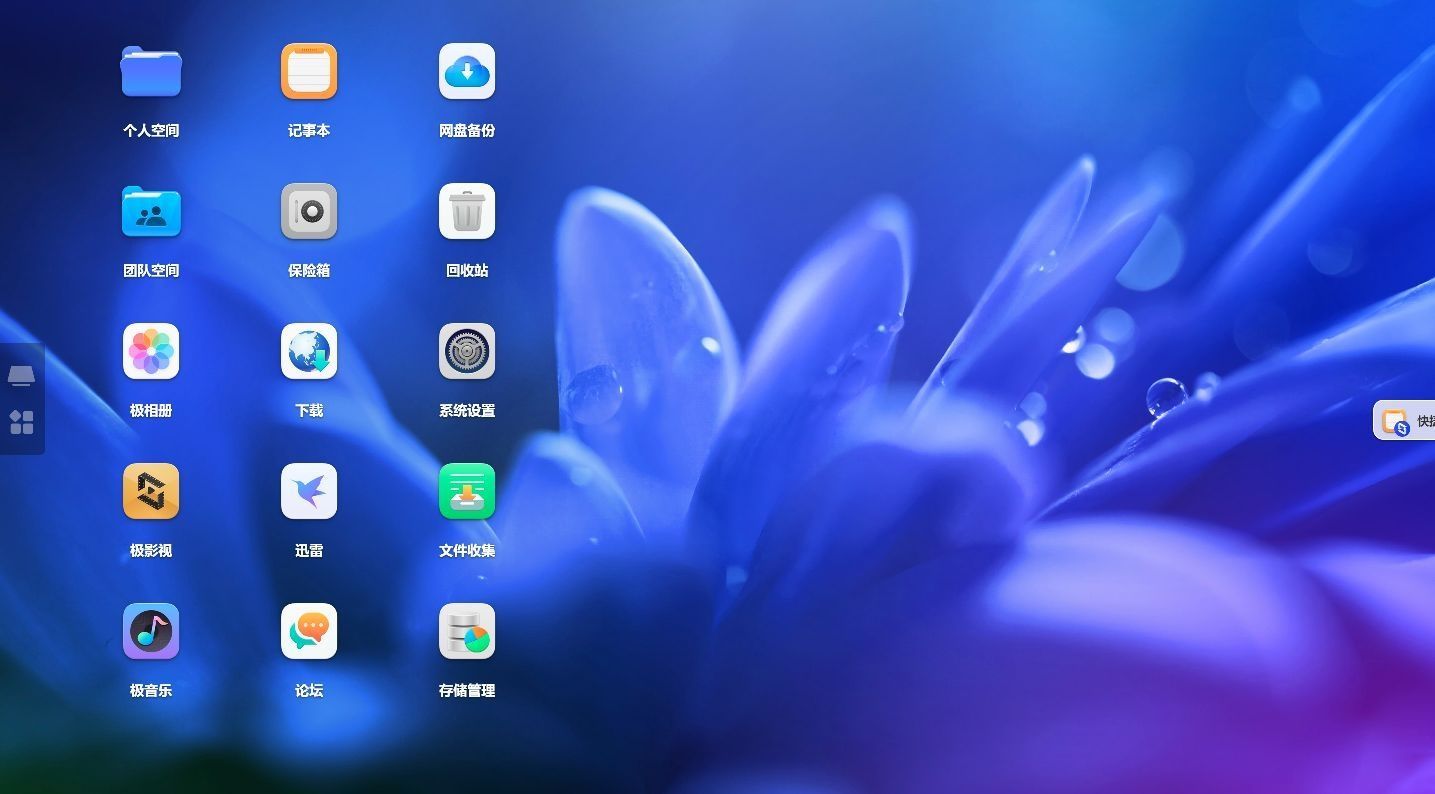The image size is (1435, 794).
Task: Open the 论坛 forum app
Action: (309, 631)
